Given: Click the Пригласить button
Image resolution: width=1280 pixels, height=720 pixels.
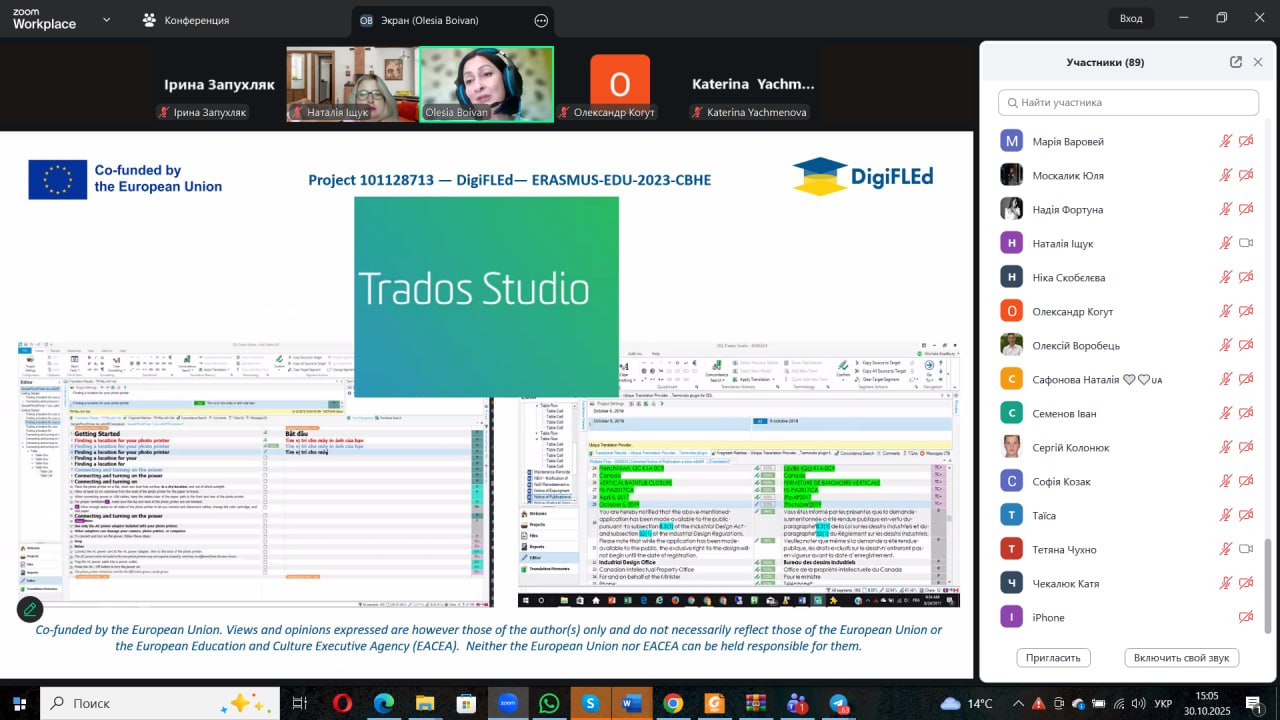Looking at the screenshot, I should 1053,657.
